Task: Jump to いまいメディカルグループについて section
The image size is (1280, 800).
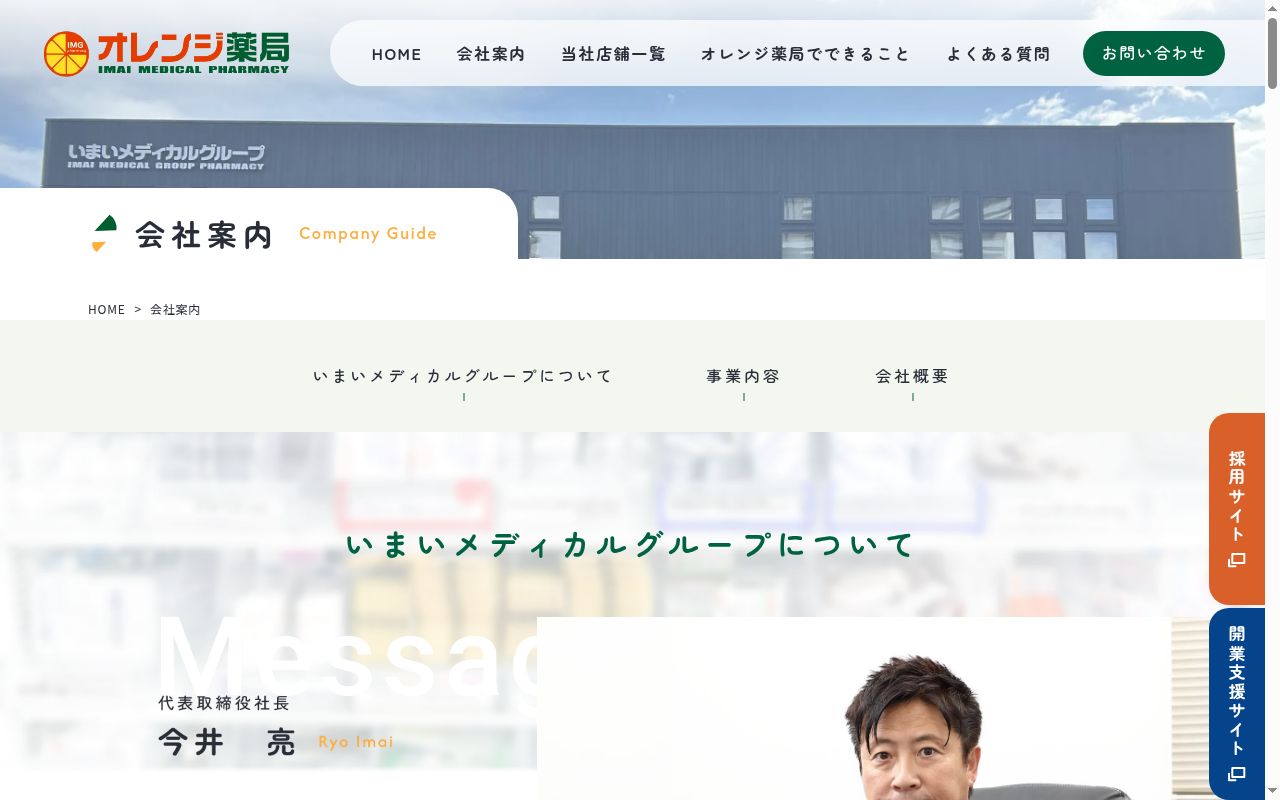Action: pyautogui.click(x=463, y=377)
